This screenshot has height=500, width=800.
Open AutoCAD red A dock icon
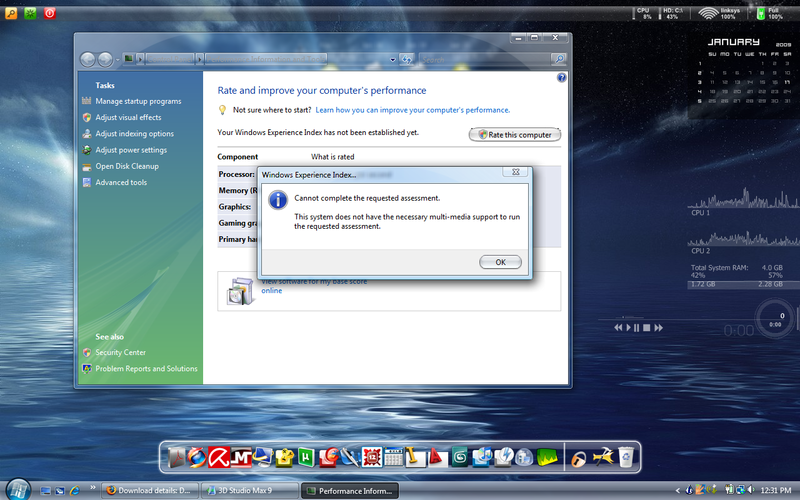pos(437,457)
